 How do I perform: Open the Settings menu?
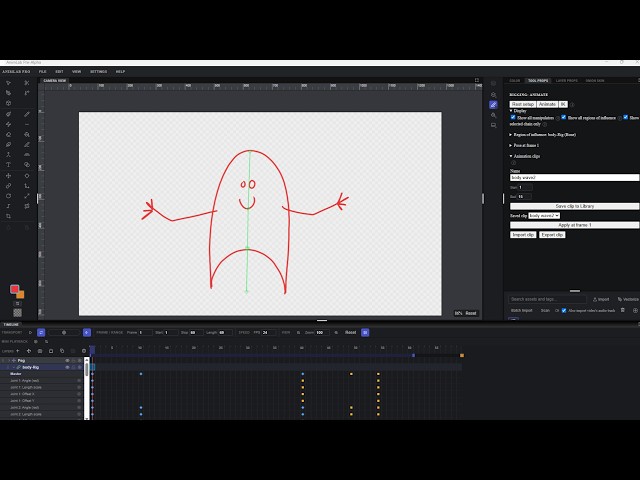pyautogui.click(x=98, y=72)
